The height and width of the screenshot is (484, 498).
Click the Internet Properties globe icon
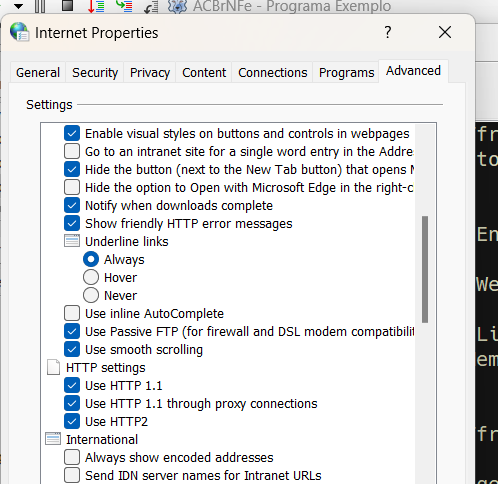(x=19, y=32)
